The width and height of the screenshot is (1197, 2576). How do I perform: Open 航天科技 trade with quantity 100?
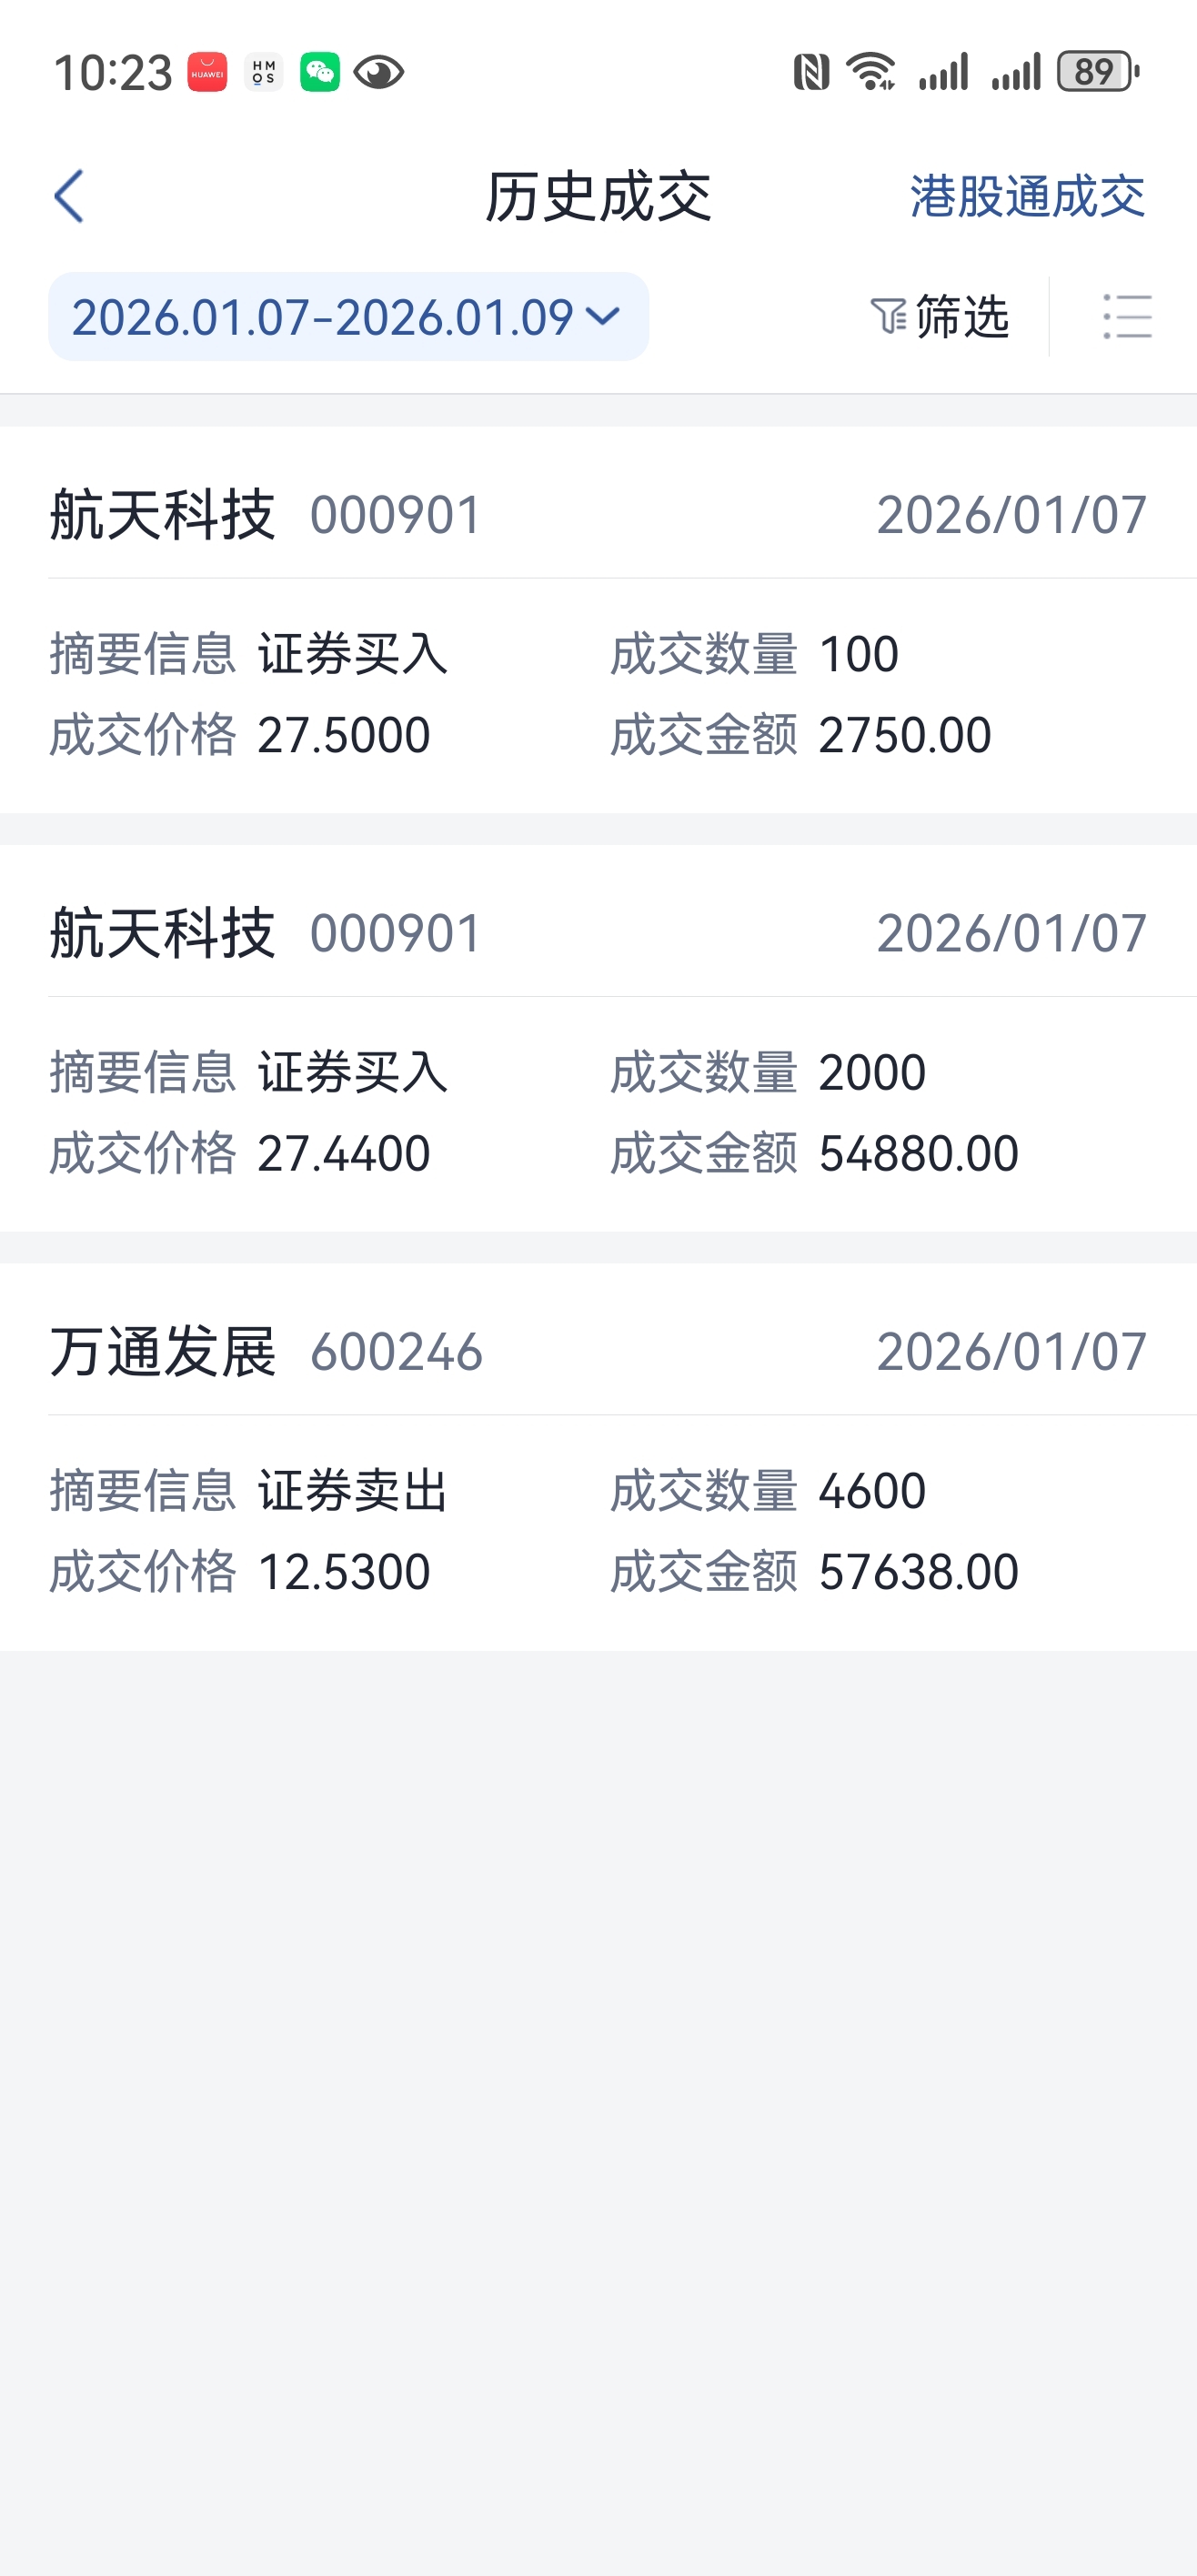click(x=598, y=620)
